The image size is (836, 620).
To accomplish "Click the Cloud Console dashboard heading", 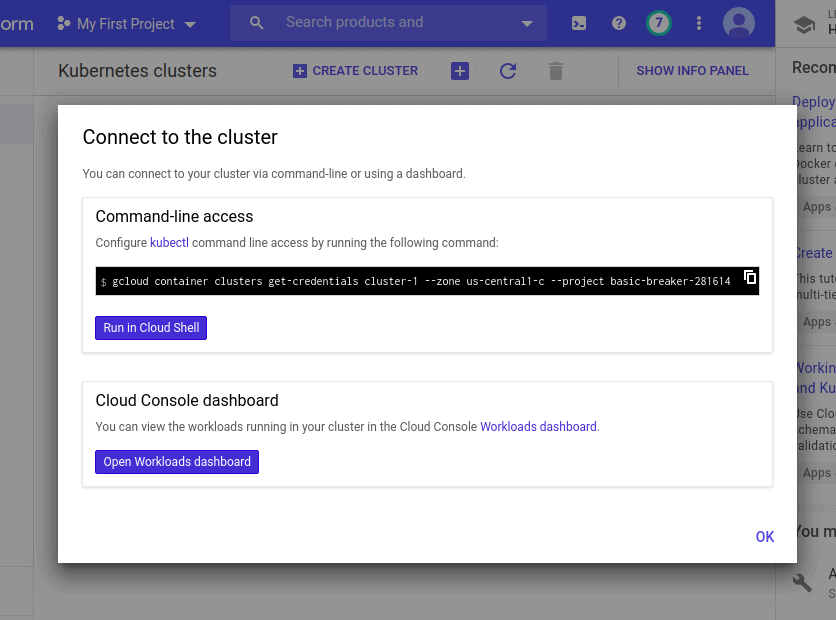I will coord(187,400).
